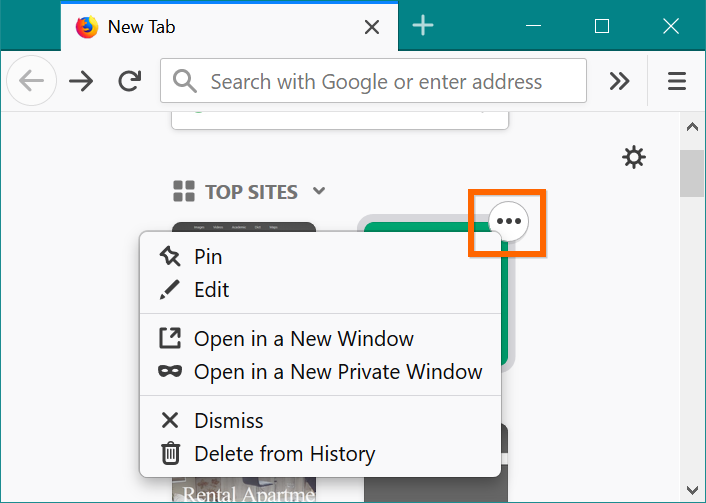The height and width of the screenshot is (503, 706).
Task: Click the forward navigation arrow
Action: 81,82
